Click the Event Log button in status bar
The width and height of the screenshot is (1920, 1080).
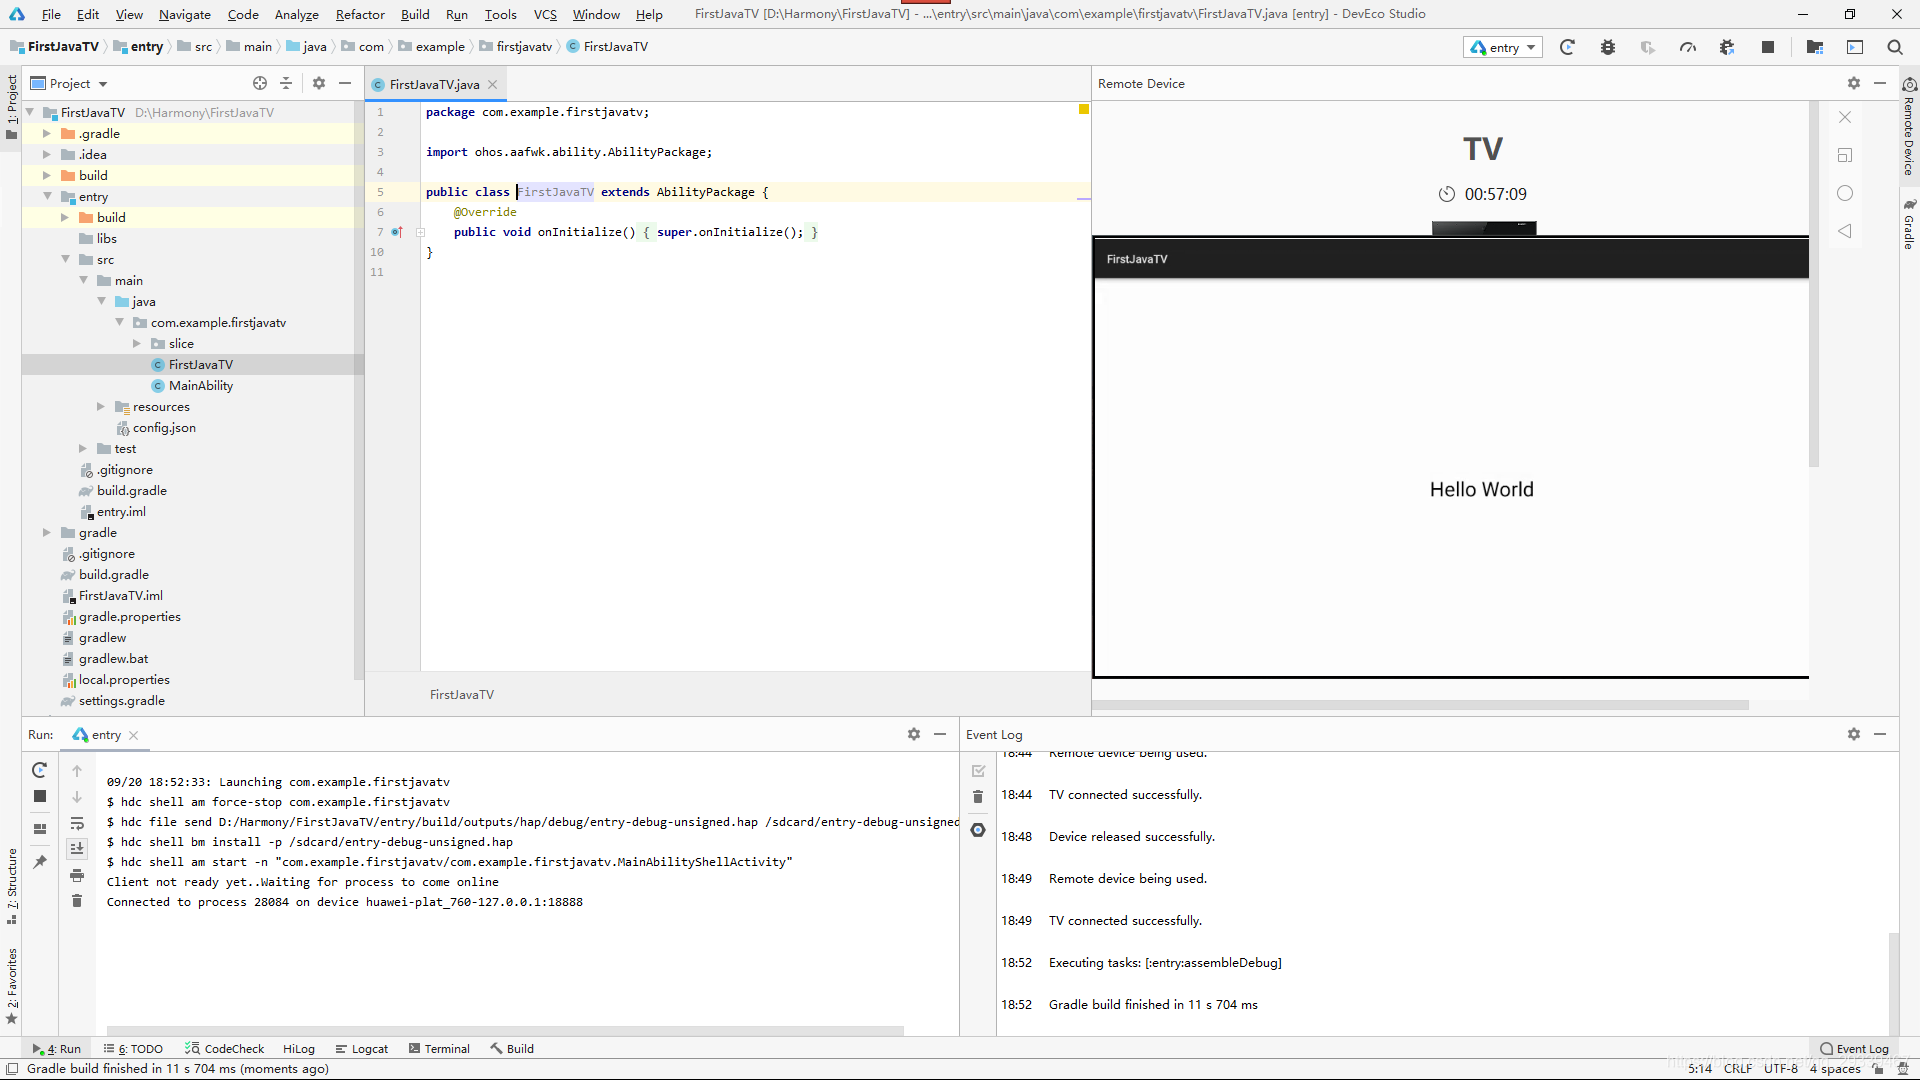(1854, 1049)
